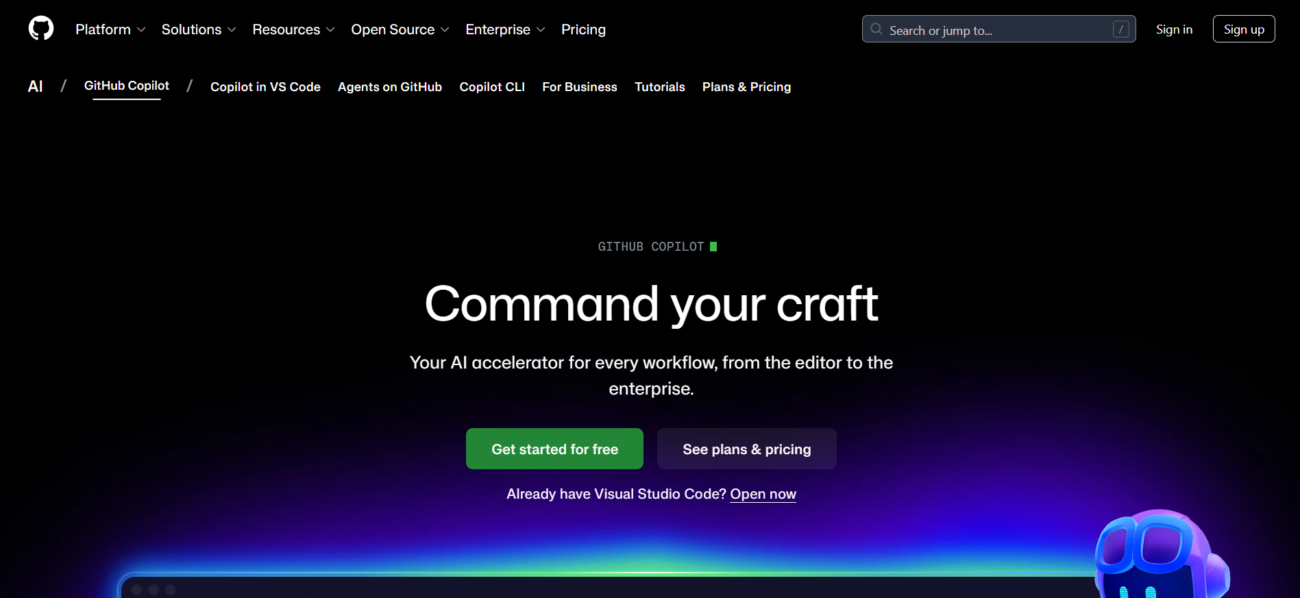Expand the Platform dropdown
The height and width of the screenshot is (598, 1300).
pos(110,29)
